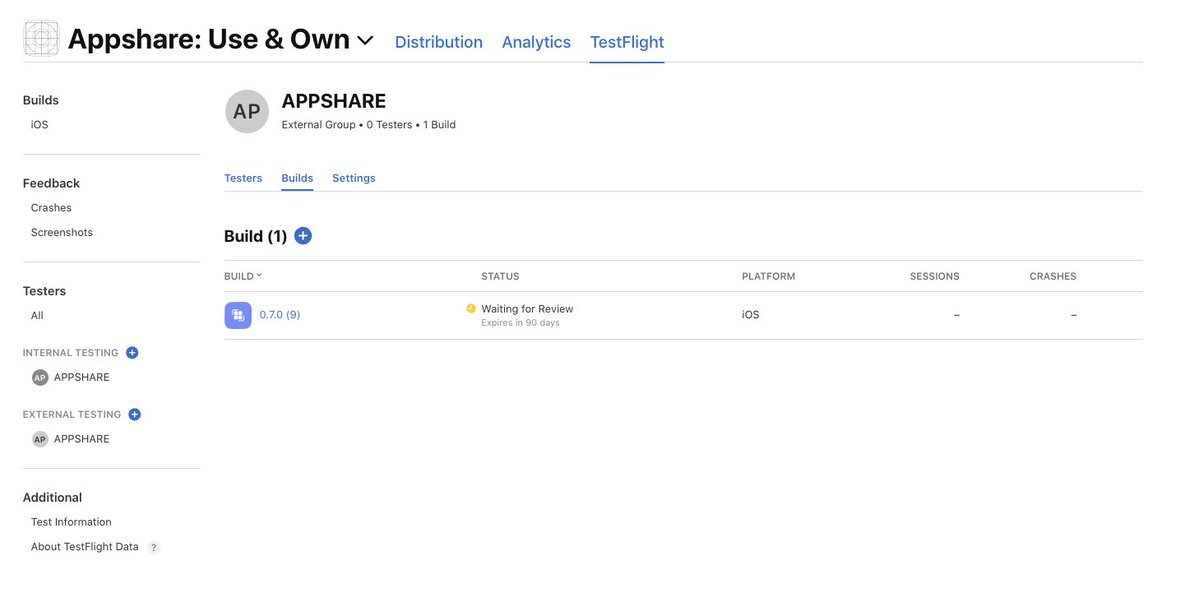Screen dimensions: 1199x607
Task: Add a new External Testing group
Action: pos(135,414)
